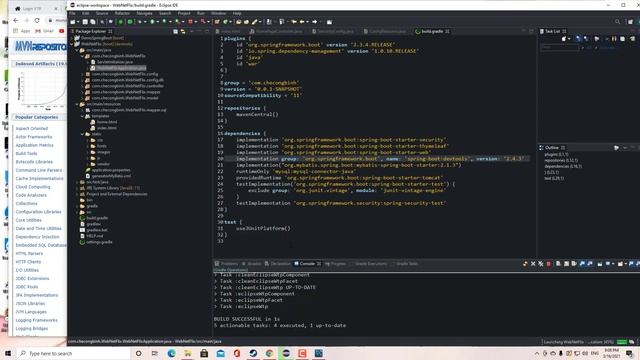
Task: Open JSON Libraries link in the browser
Action: point(30,304)
